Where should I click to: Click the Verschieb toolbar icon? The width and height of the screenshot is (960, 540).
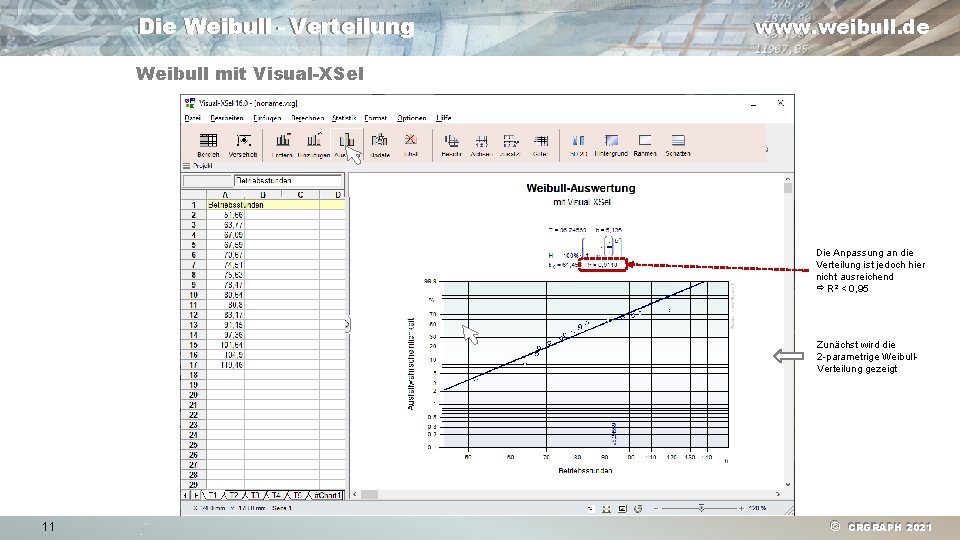click(243, 141)
